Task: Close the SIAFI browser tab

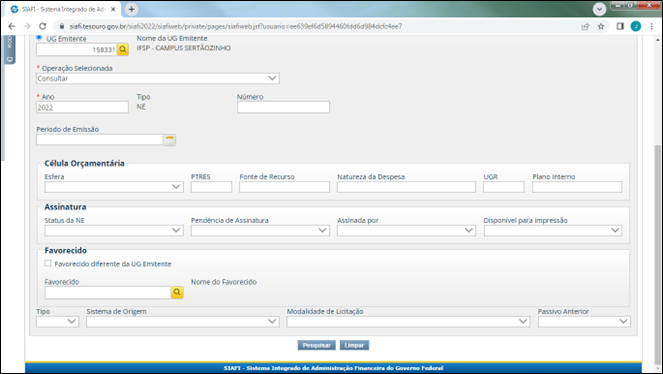Action: [113, 9]
